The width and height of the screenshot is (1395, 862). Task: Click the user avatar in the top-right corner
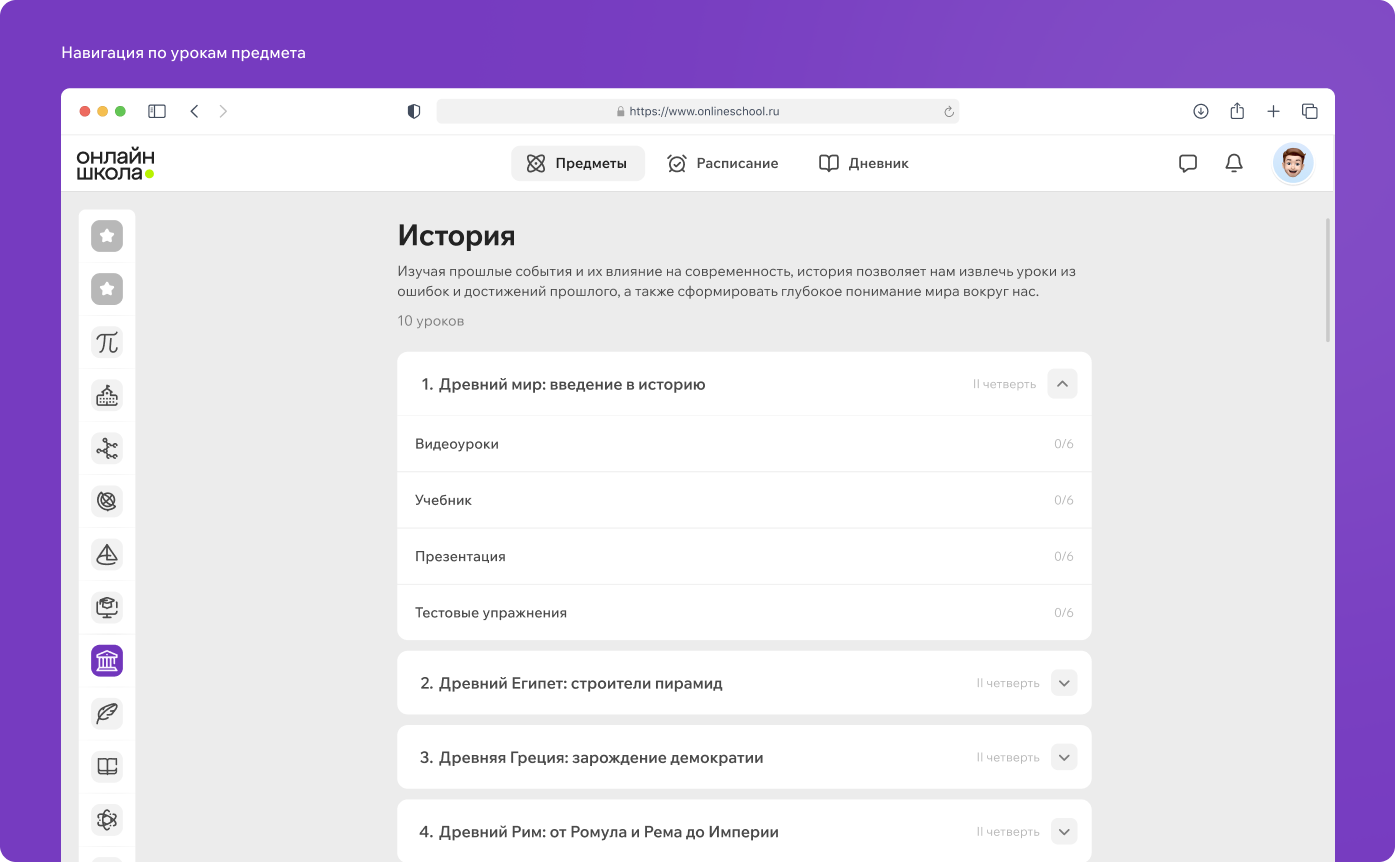point(1293,163)
